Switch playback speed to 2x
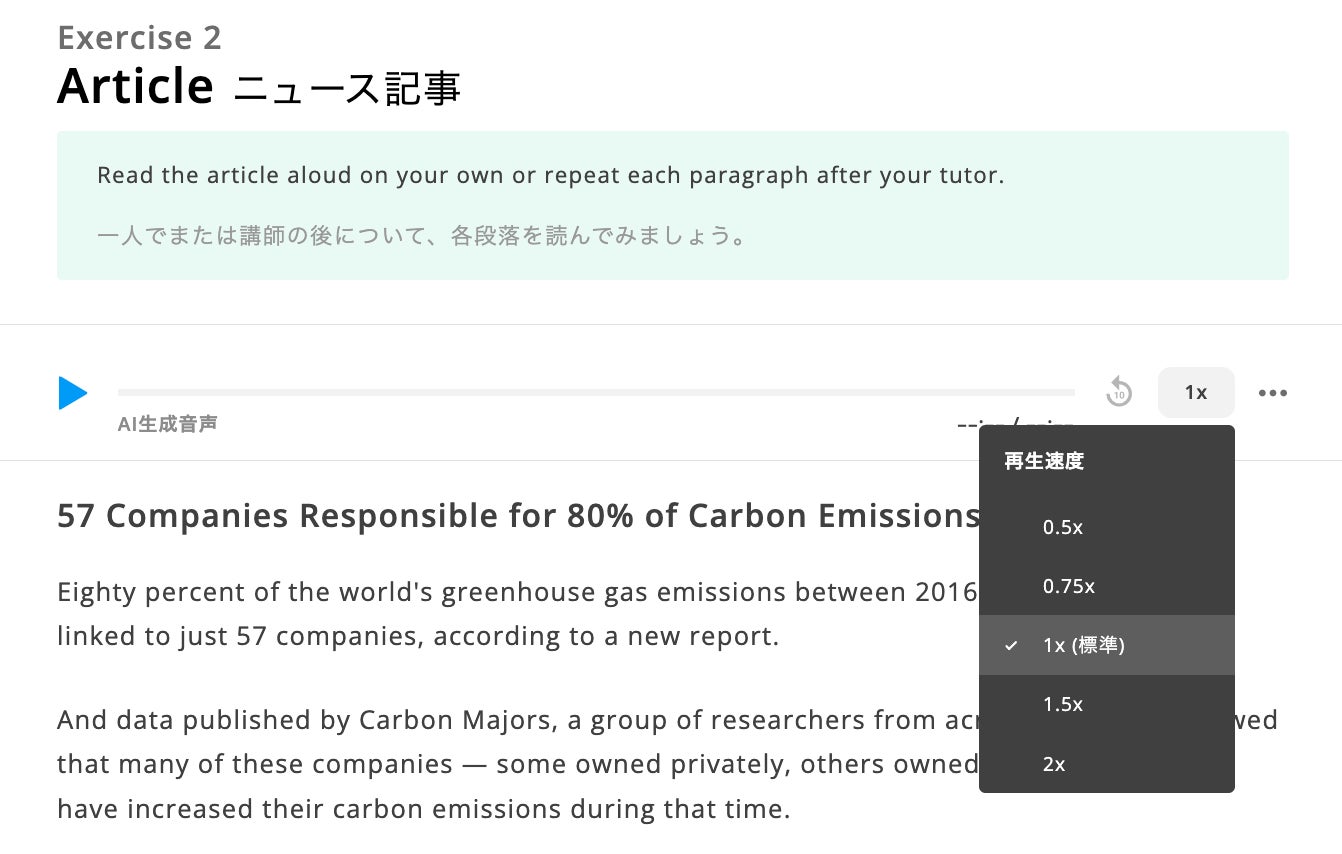The image size is (1342, 854). pyautogui.click(x=1054, y=764)
